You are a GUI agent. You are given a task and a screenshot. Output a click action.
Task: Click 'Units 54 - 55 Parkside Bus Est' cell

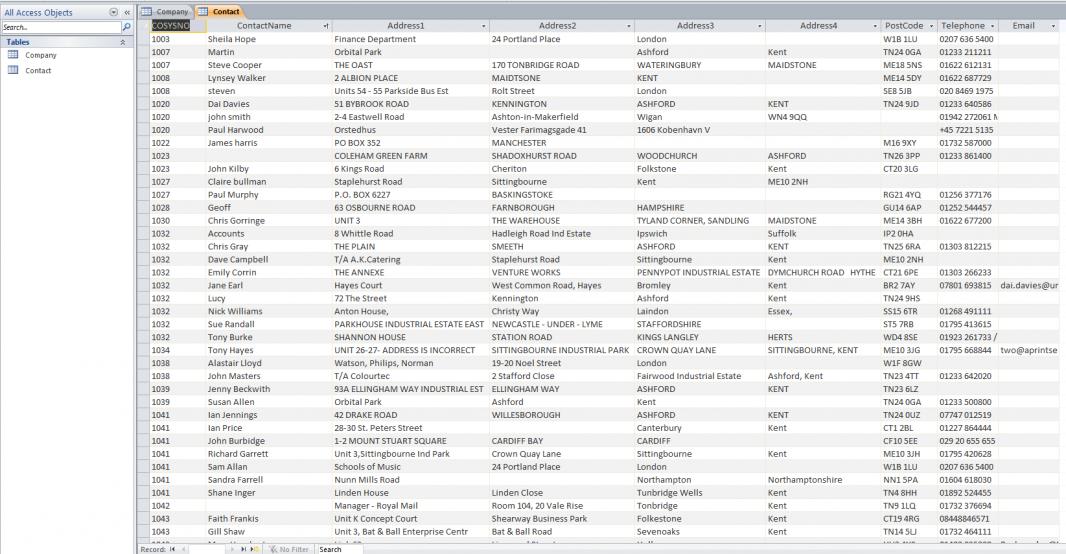410,91
